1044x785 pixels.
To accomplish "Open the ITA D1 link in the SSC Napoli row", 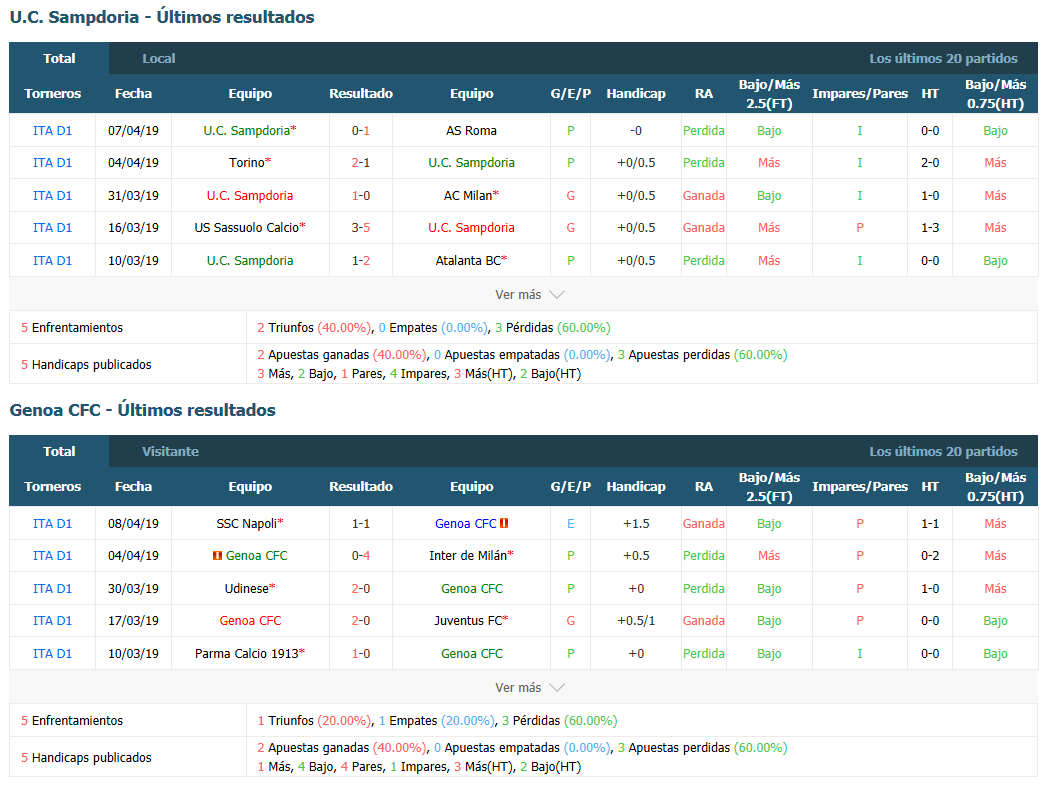I will tap(53, 523).
